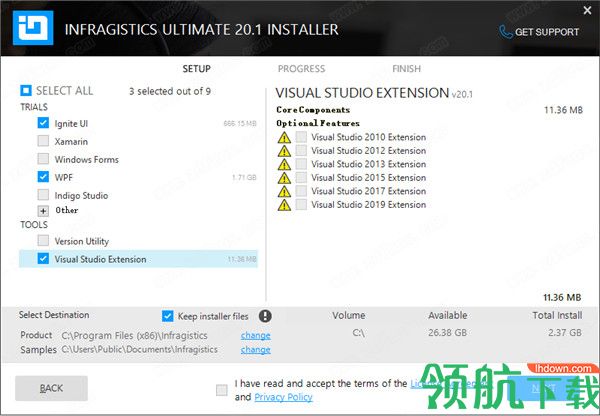Click the Back button
The height and width of the screenshot is (416, 600).
[x=51, y=388]
